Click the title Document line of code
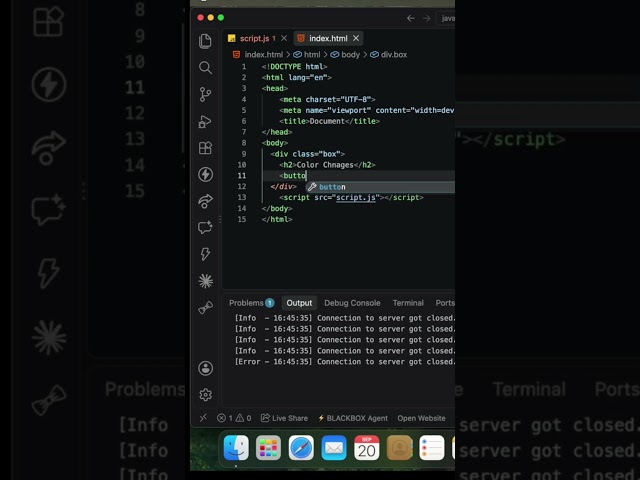Image resolution: width=640 pixels, height=480 pixels. (329, 121)
